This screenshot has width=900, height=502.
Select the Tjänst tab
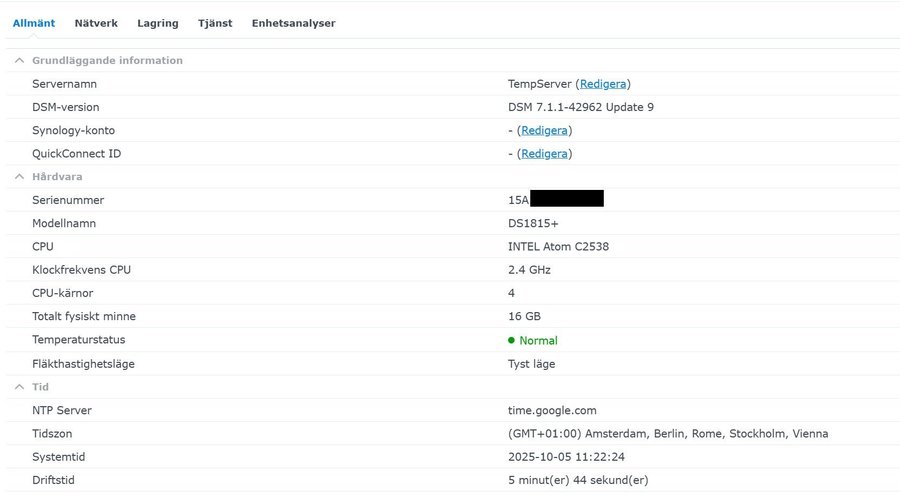click(x=215, y=23)
